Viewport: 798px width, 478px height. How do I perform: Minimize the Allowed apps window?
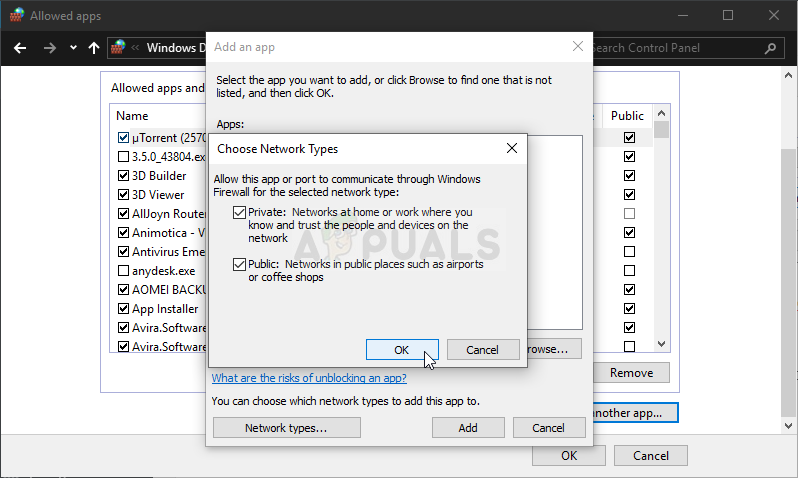[x=683, y=15]
